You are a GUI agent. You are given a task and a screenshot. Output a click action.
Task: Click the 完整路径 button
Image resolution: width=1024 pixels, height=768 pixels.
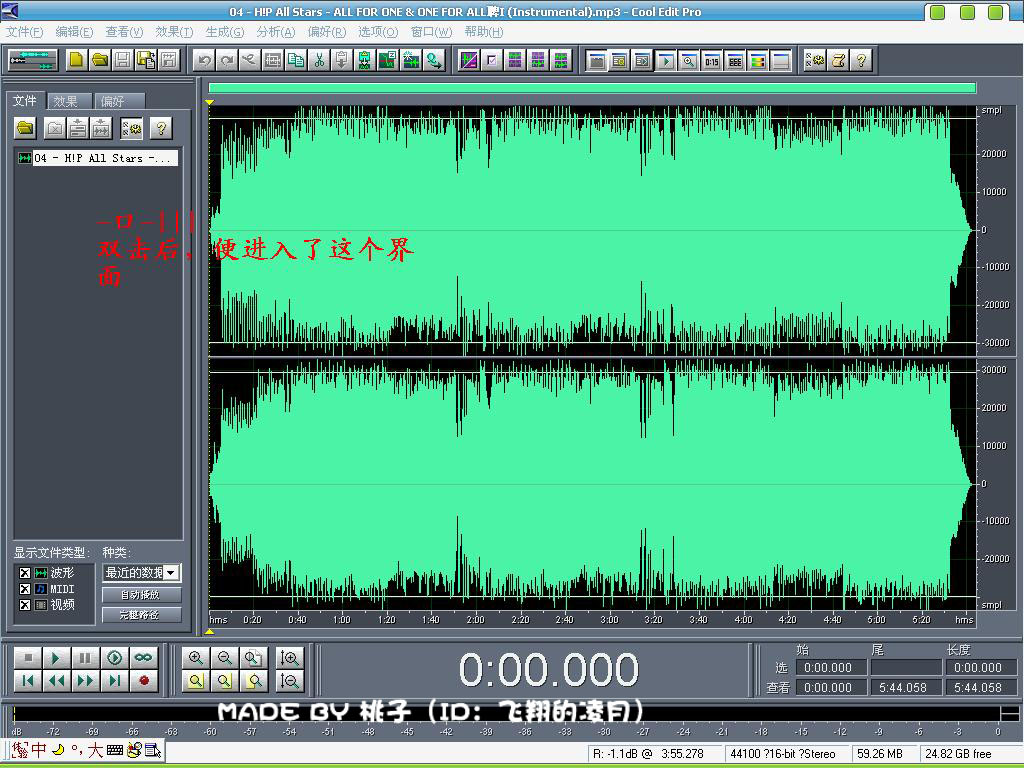[x=141, y=615]
